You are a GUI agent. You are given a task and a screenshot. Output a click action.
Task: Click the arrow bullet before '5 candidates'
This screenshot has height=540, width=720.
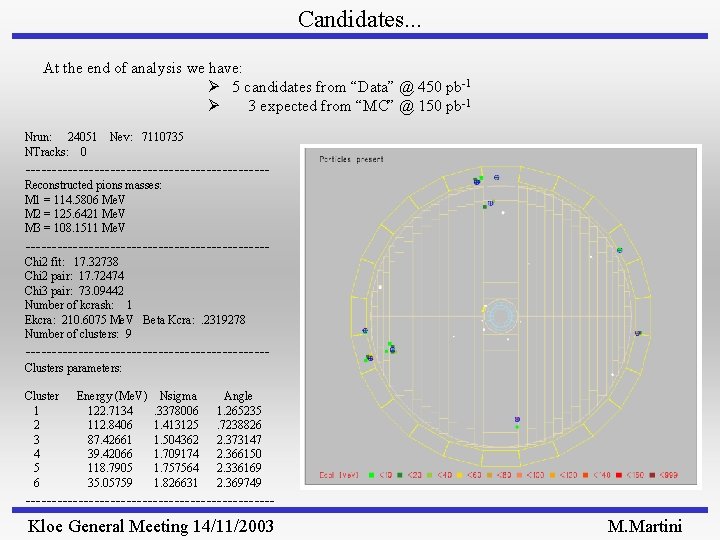214,86
